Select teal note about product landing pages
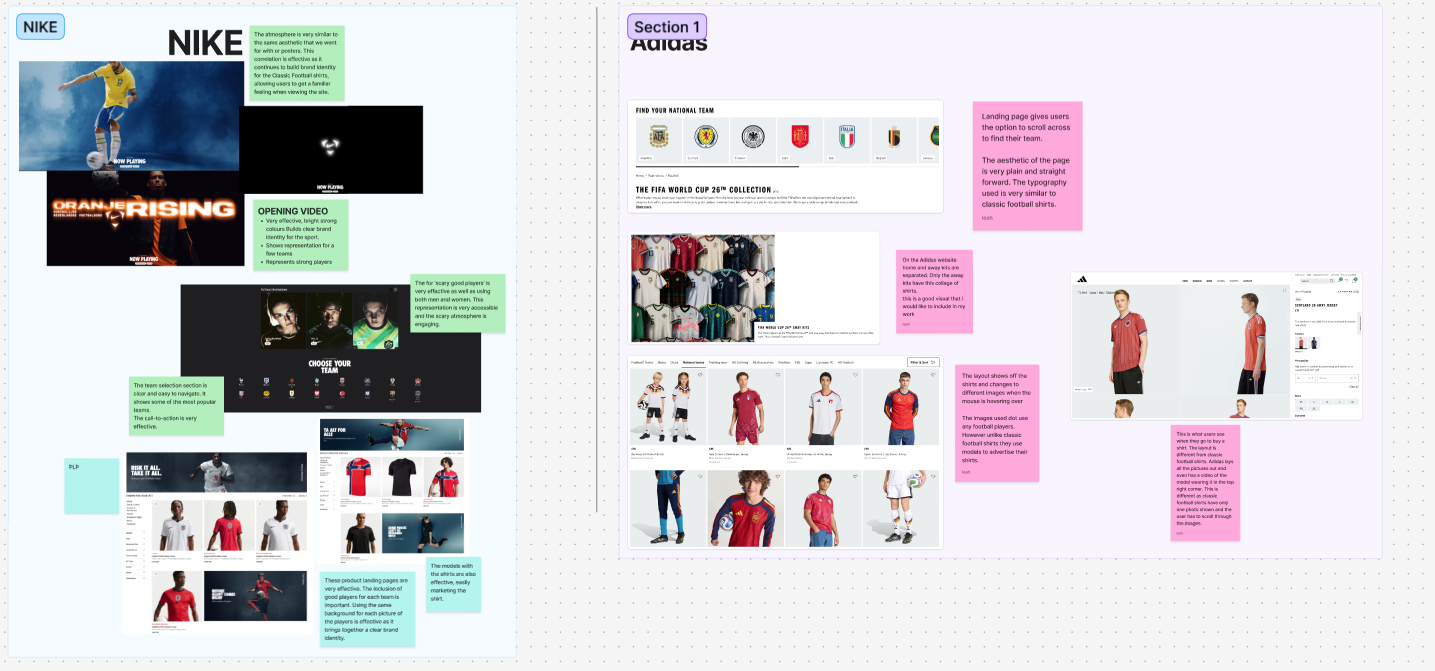Viewport: 1435px width, 671px height. (x=368, y=608)
